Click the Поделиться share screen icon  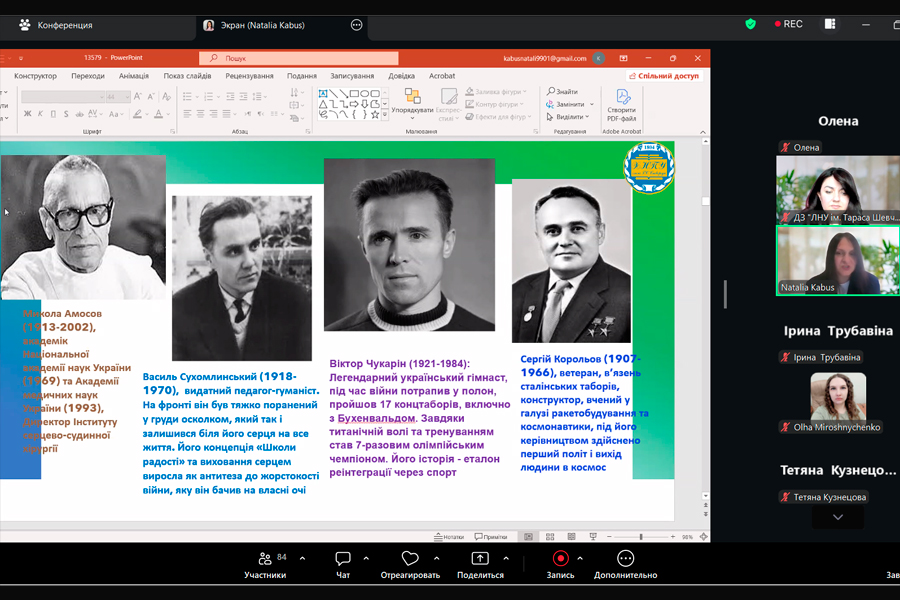480,559
